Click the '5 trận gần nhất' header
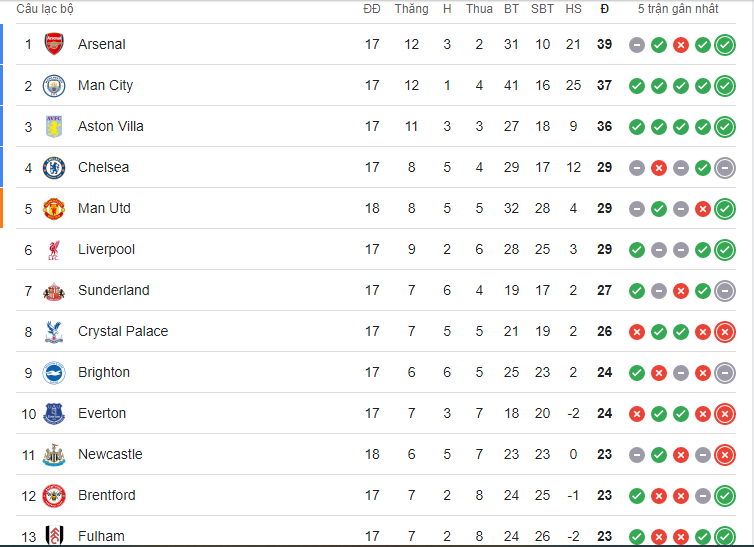 [x=678, y=9]
